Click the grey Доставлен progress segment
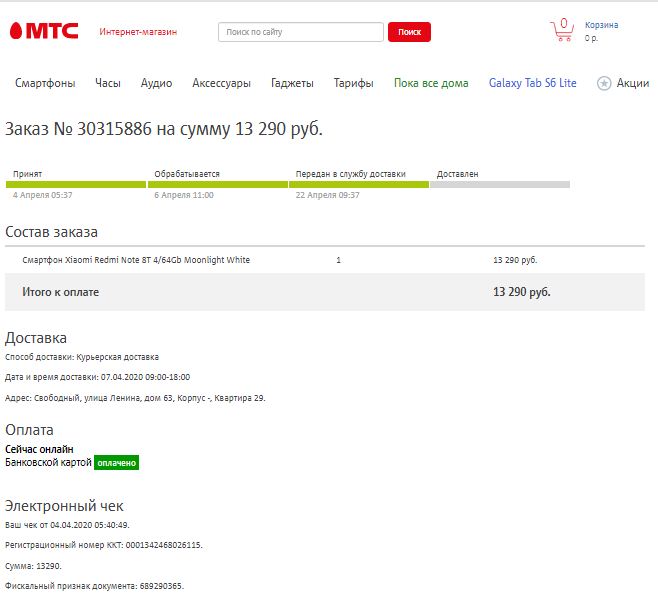The width and height of the screenshot is (658, 601). pyautogui.click(x=500, y=184)
